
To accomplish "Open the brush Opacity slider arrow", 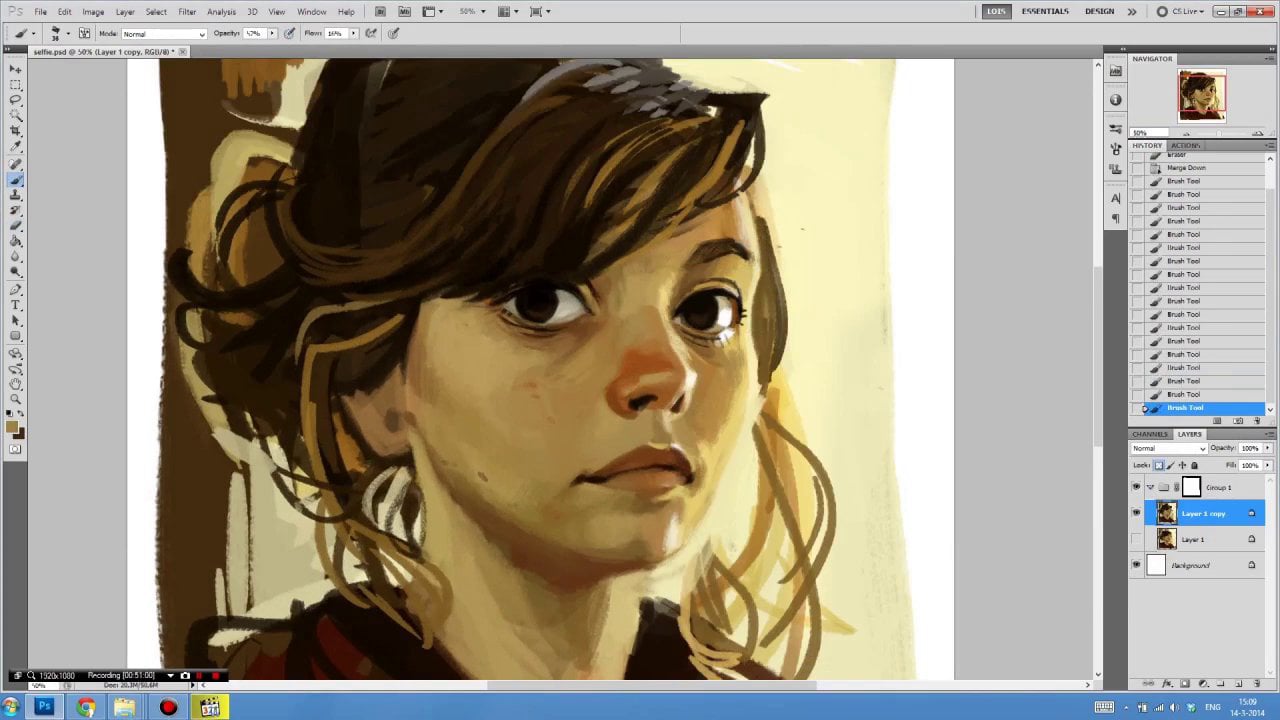I will tap(272, 33).
